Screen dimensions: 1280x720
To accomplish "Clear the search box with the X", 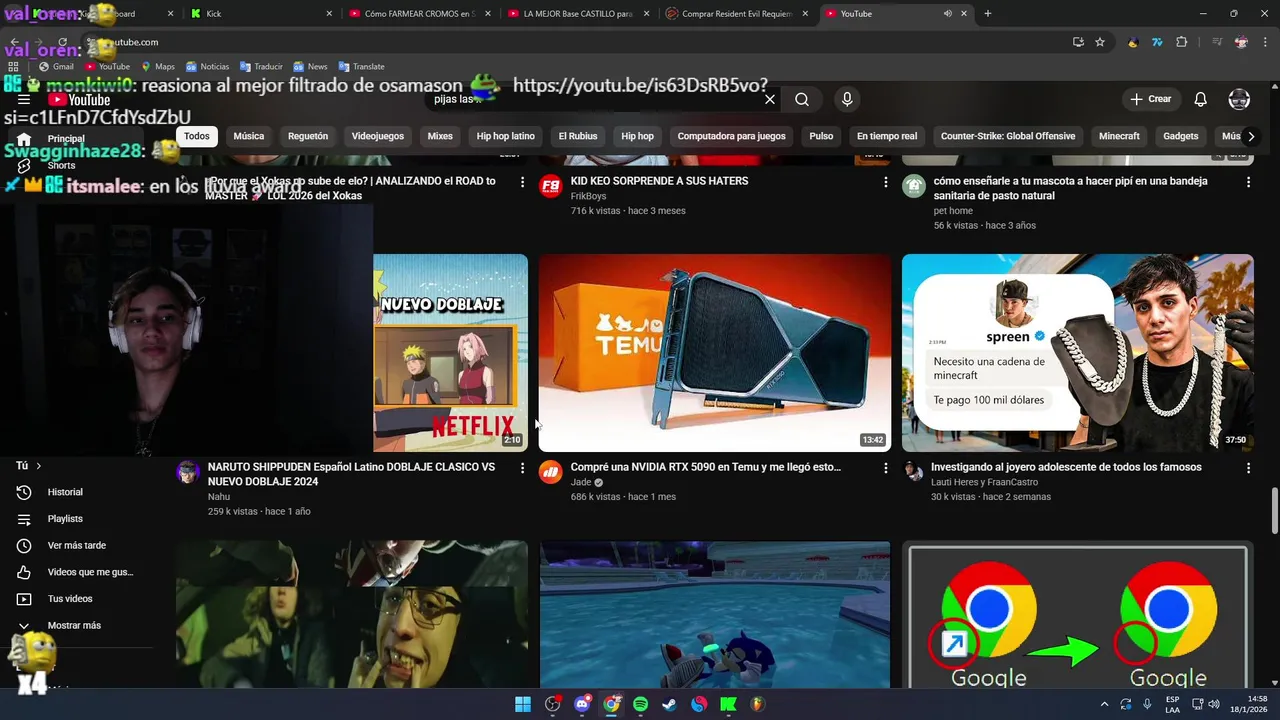I will [770, 100].
